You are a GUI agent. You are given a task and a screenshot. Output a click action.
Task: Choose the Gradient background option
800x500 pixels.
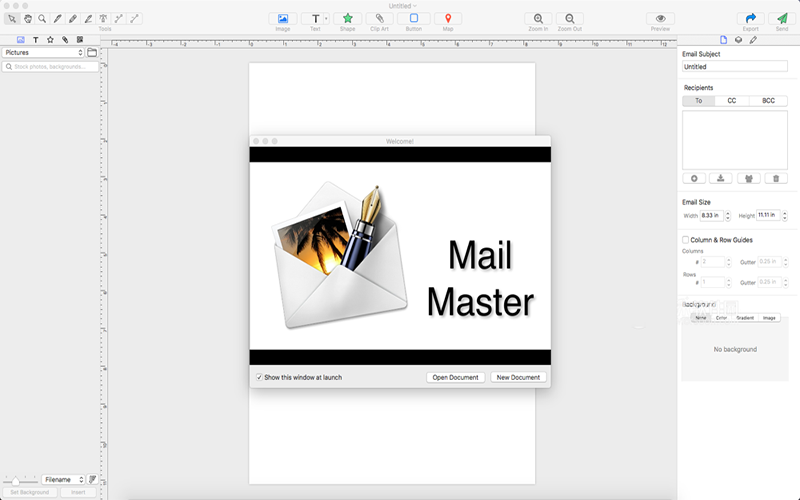[x=745, y=318]
